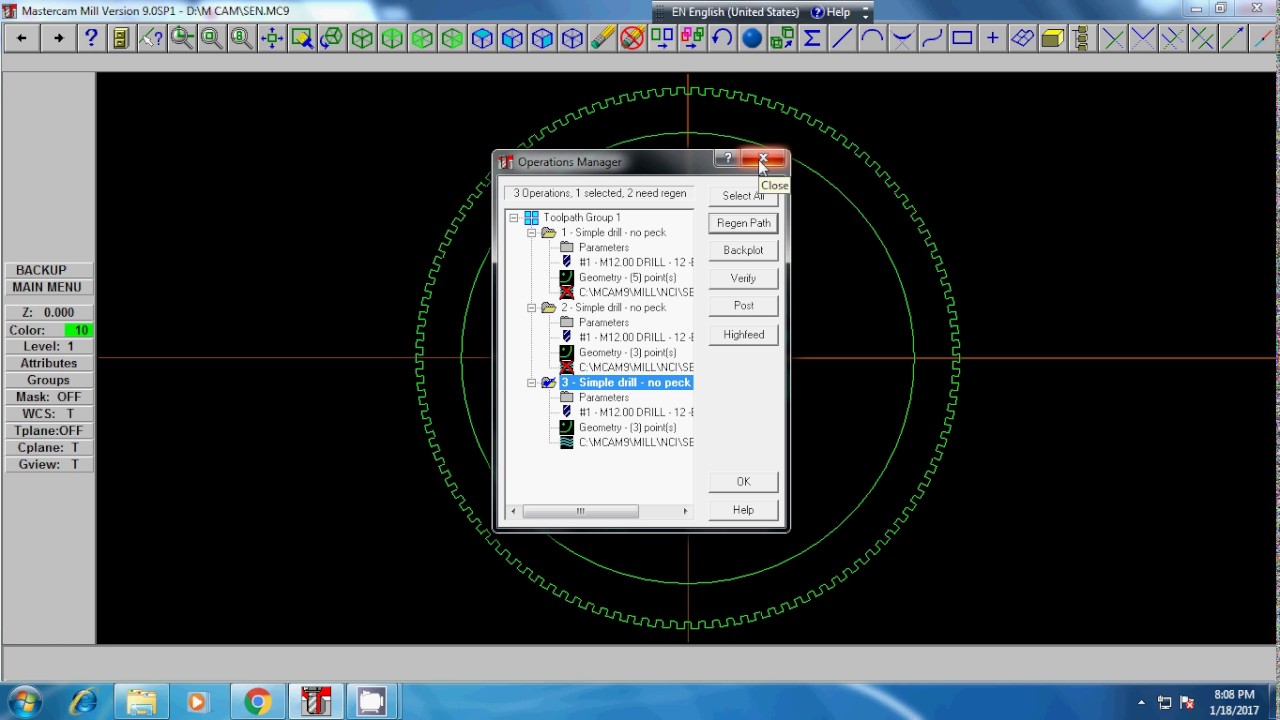Screen dimensions: 1280x720
Task: Click the Select All button
Action: (743, 196)
